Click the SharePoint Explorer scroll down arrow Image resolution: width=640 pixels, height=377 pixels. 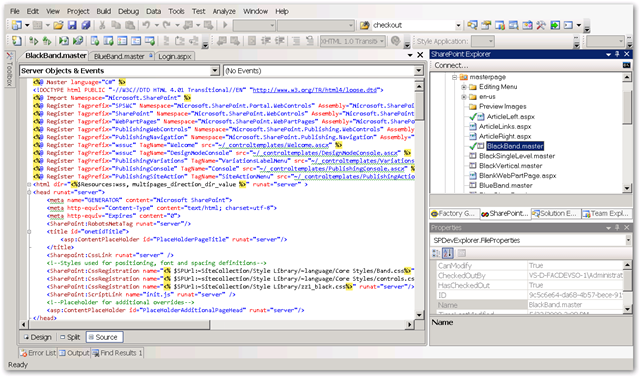[x=627, y=188]
